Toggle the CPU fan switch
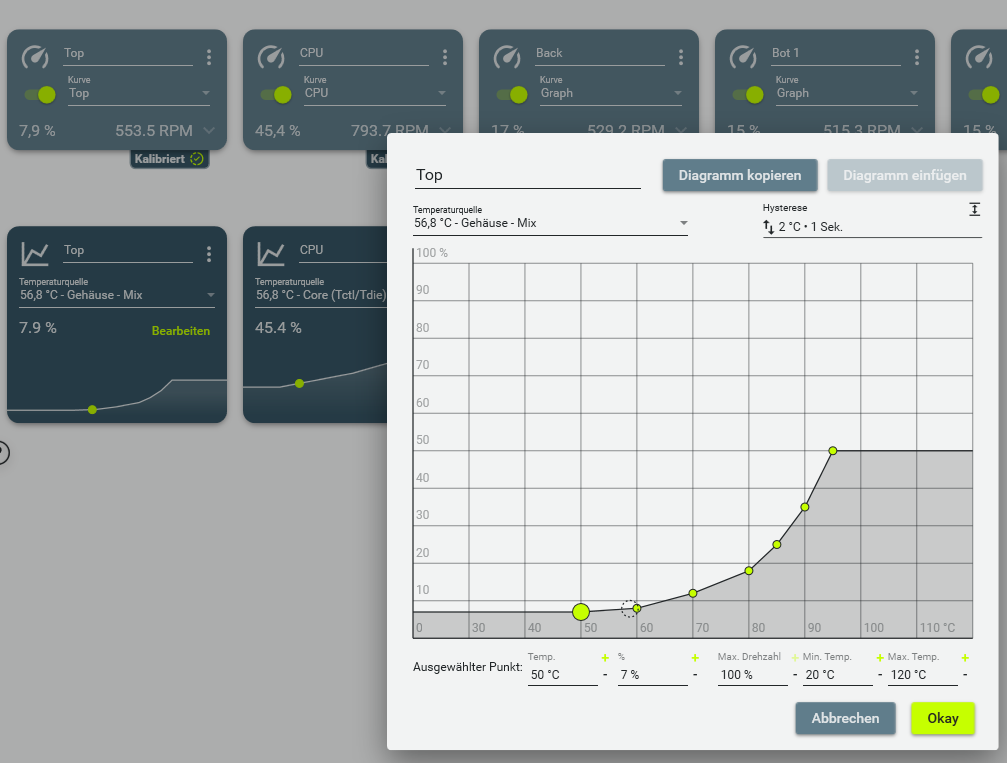The image size is (1007, 763). click(x=276, y=95)
